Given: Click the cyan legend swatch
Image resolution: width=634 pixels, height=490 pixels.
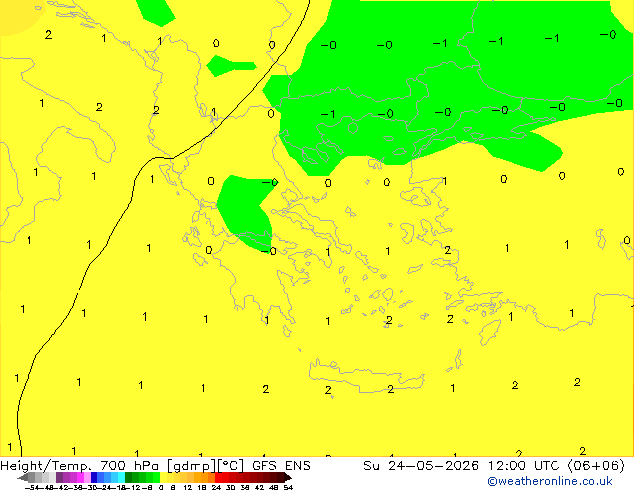Looking at the screenshot, I should click(x=121, y=477).
